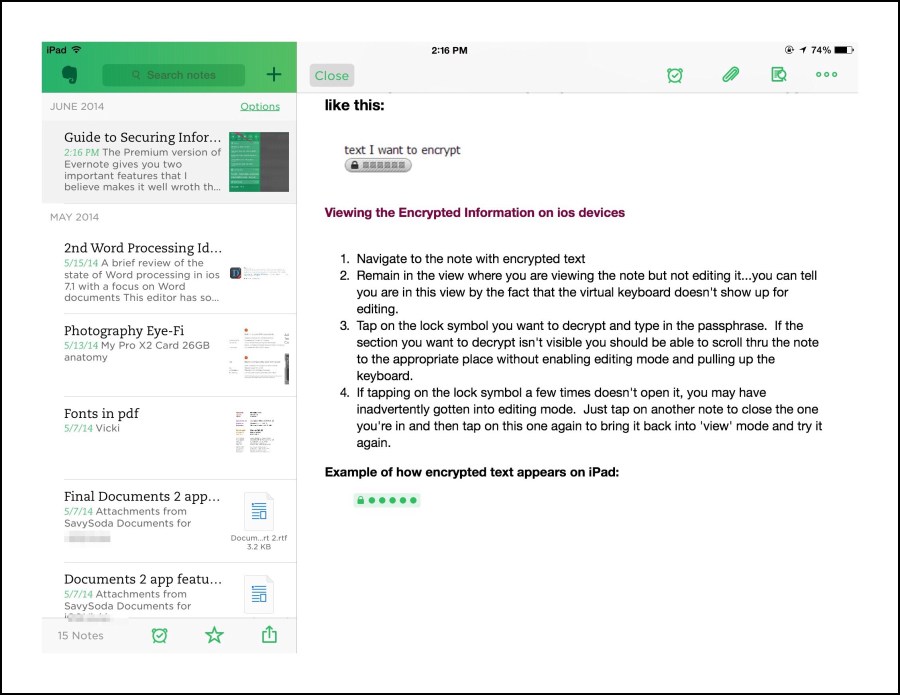Image resolution: width=900 pixels, height=695 pixels.
Task: Open the Options menu for June 2014
Action: point(260,107)
